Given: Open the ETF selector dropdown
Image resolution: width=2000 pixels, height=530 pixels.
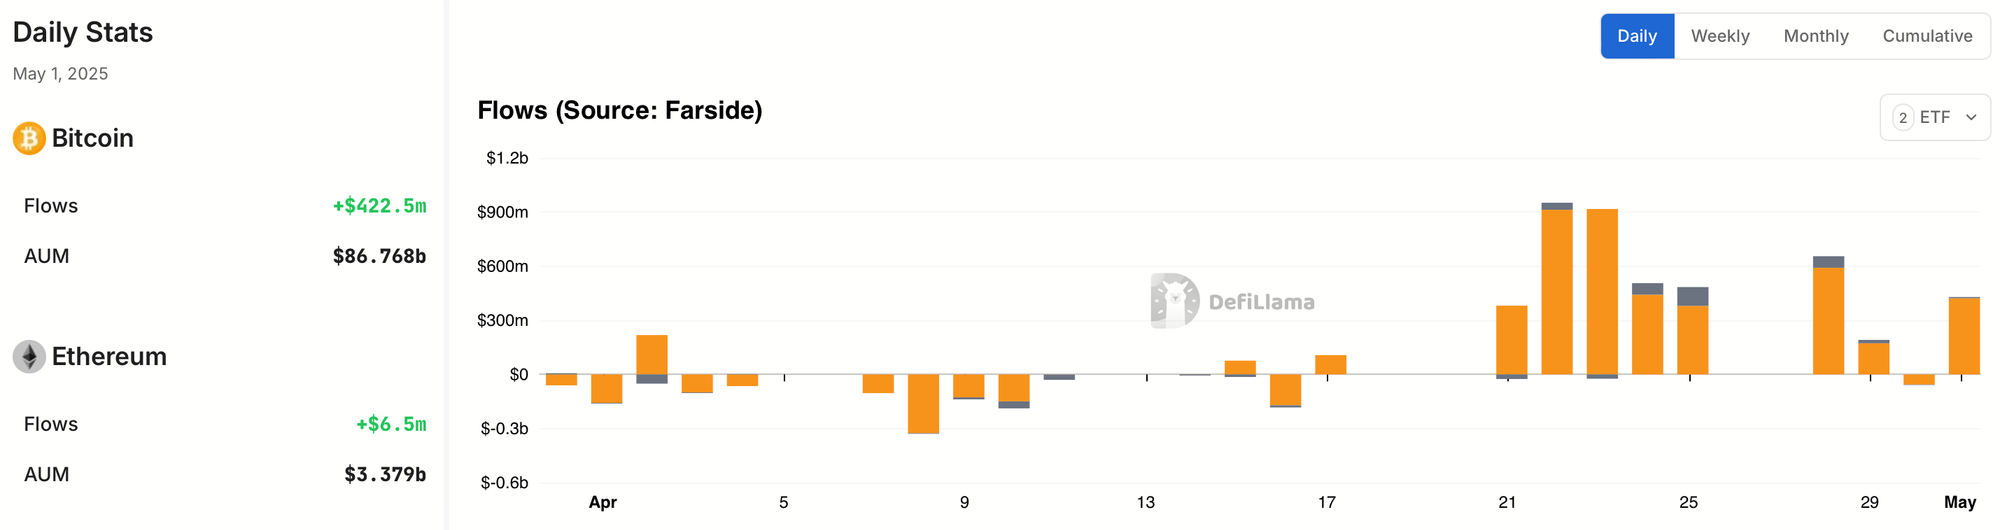Looking at the screenshot, I should coord(1935,117).
